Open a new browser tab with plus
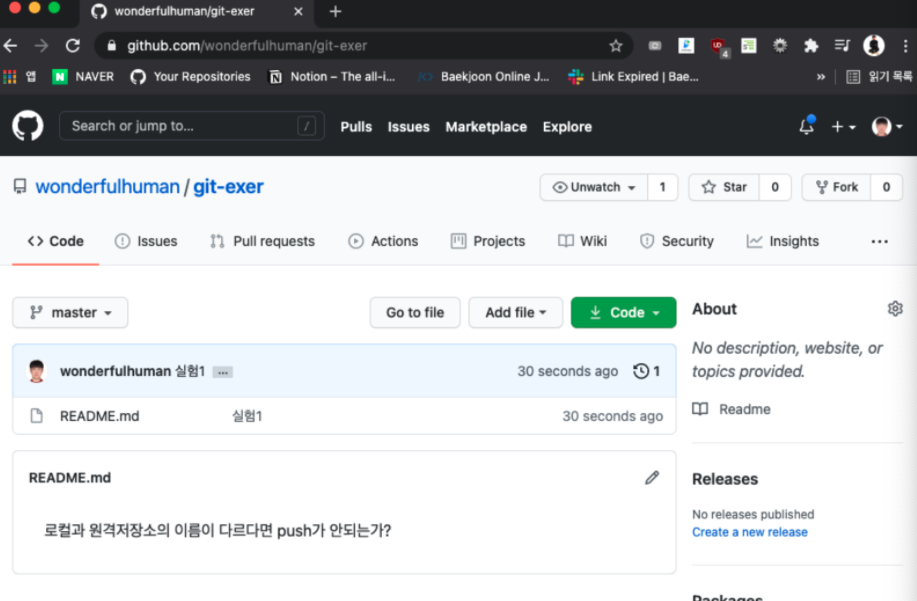This screenshot has width=917, height=601. pos(335,12)
